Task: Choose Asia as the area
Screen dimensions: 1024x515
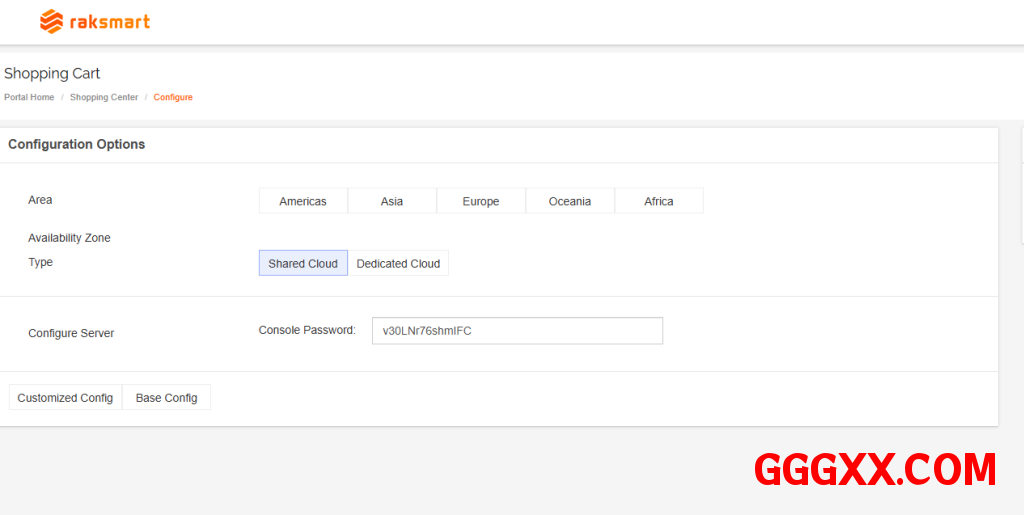Action: (392, 201)
